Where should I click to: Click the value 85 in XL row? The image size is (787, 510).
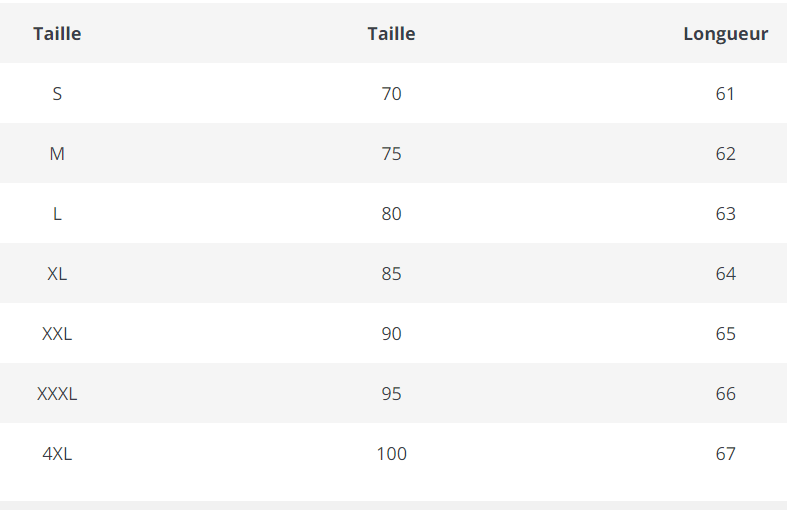[391, 274]
